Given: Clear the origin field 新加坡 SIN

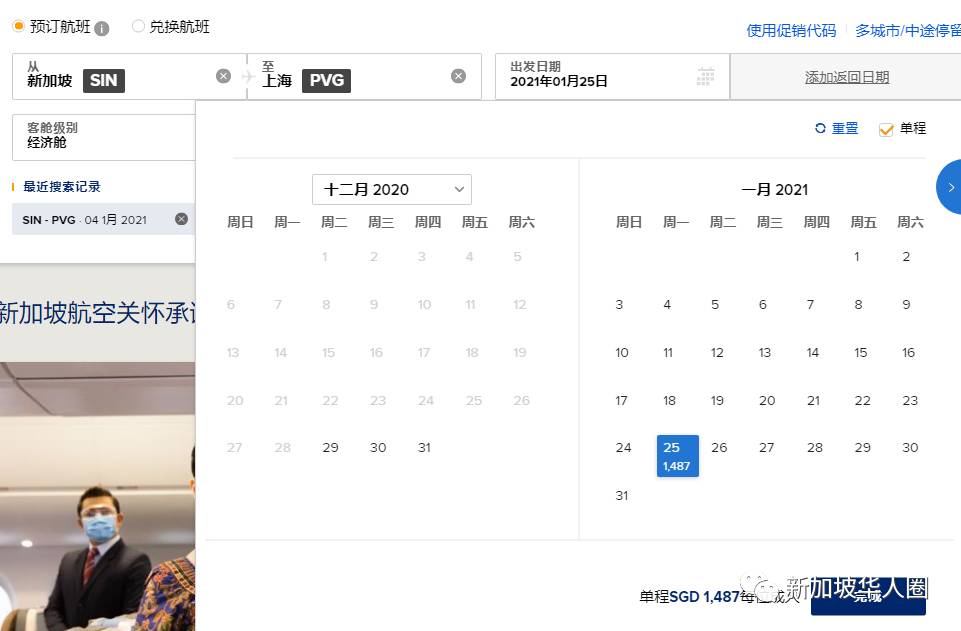Looking at the screenshot, I should click(x=223, y=76).
